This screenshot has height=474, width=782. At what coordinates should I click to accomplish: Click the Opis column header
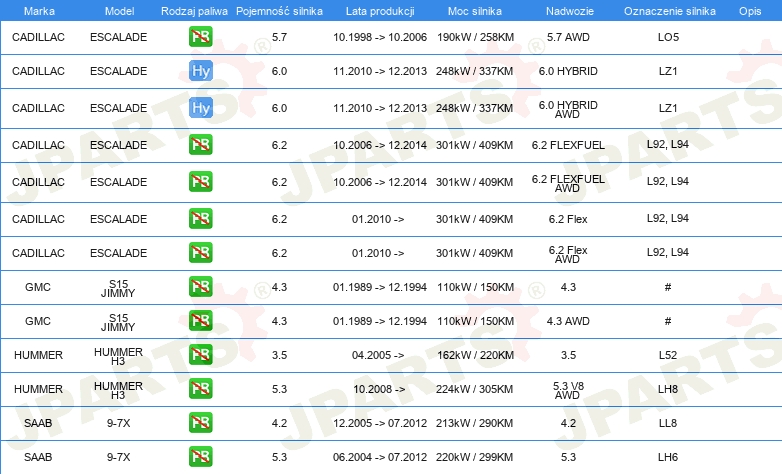coord(750,11)
